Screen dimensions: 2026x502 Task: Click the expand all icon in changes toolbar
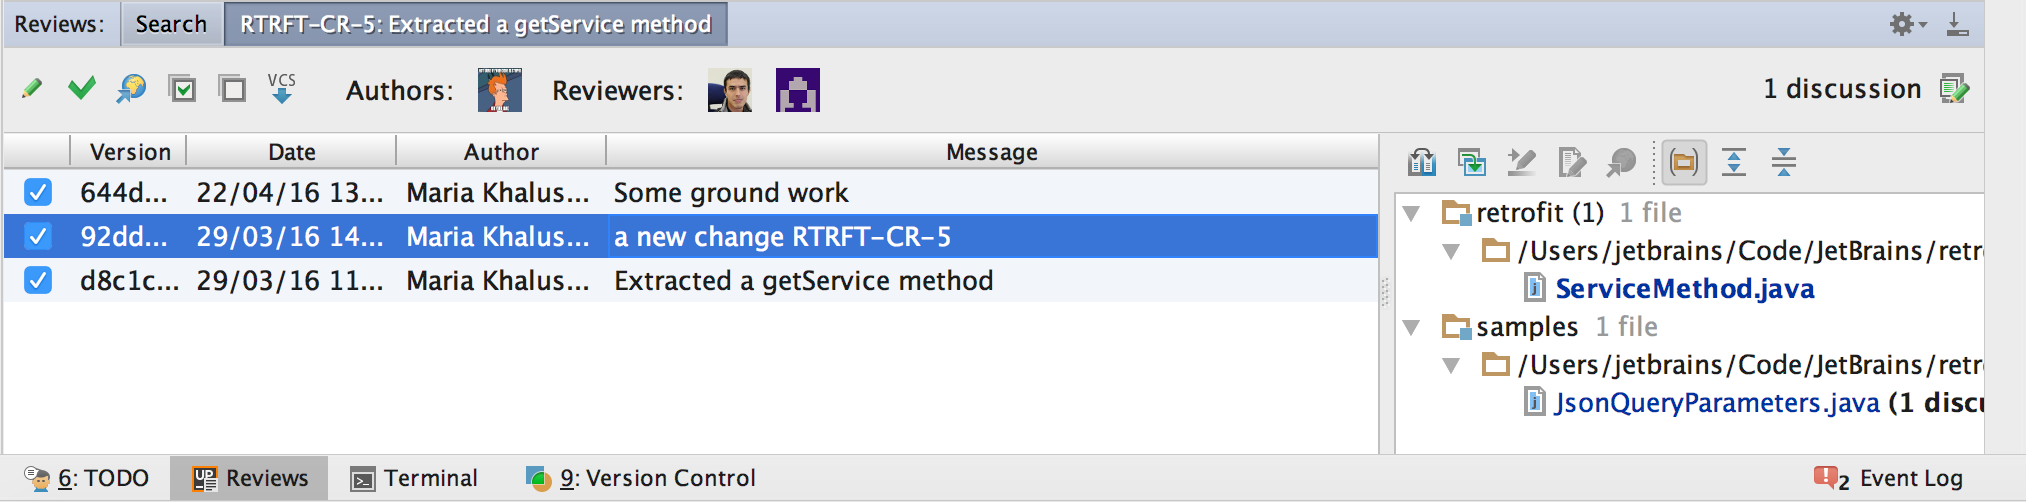point(1734,161)
